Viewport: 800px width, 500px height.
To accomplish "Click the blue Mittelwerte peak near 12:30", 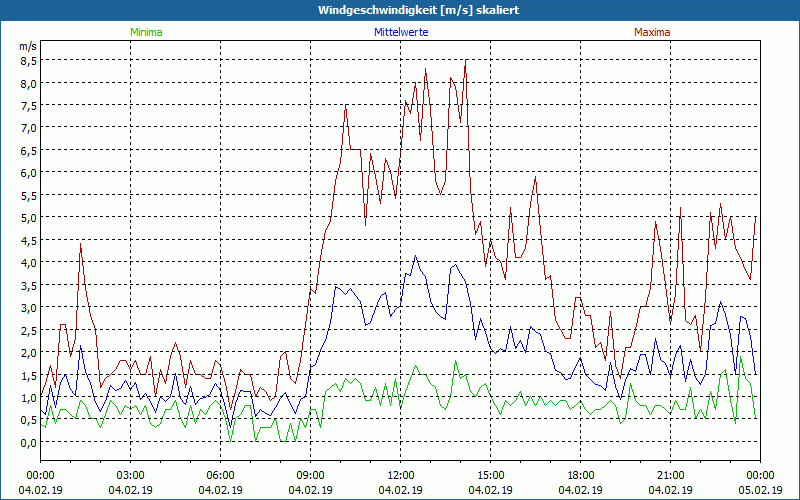I will [415, 256].
